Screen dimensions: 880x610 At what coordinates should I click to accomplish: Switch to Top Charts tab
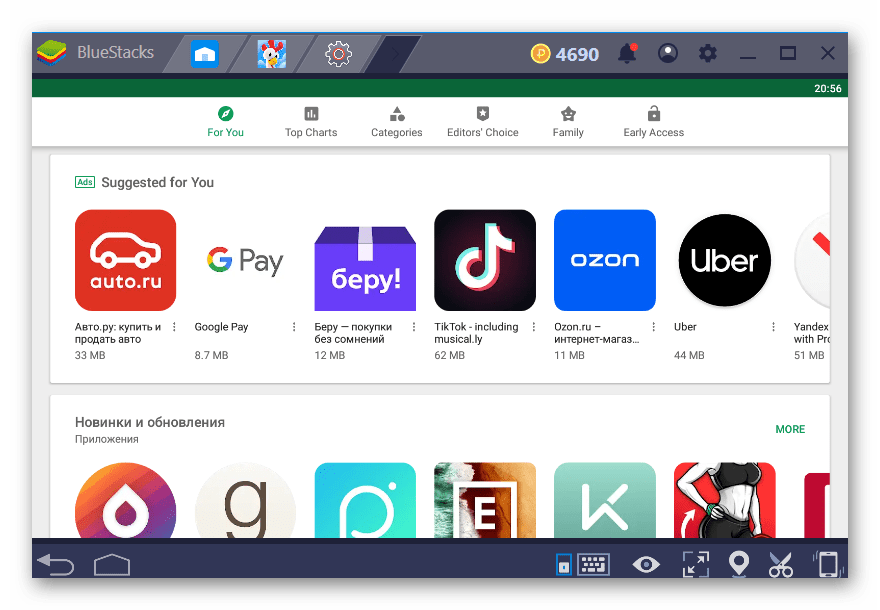tap(311, 122)
